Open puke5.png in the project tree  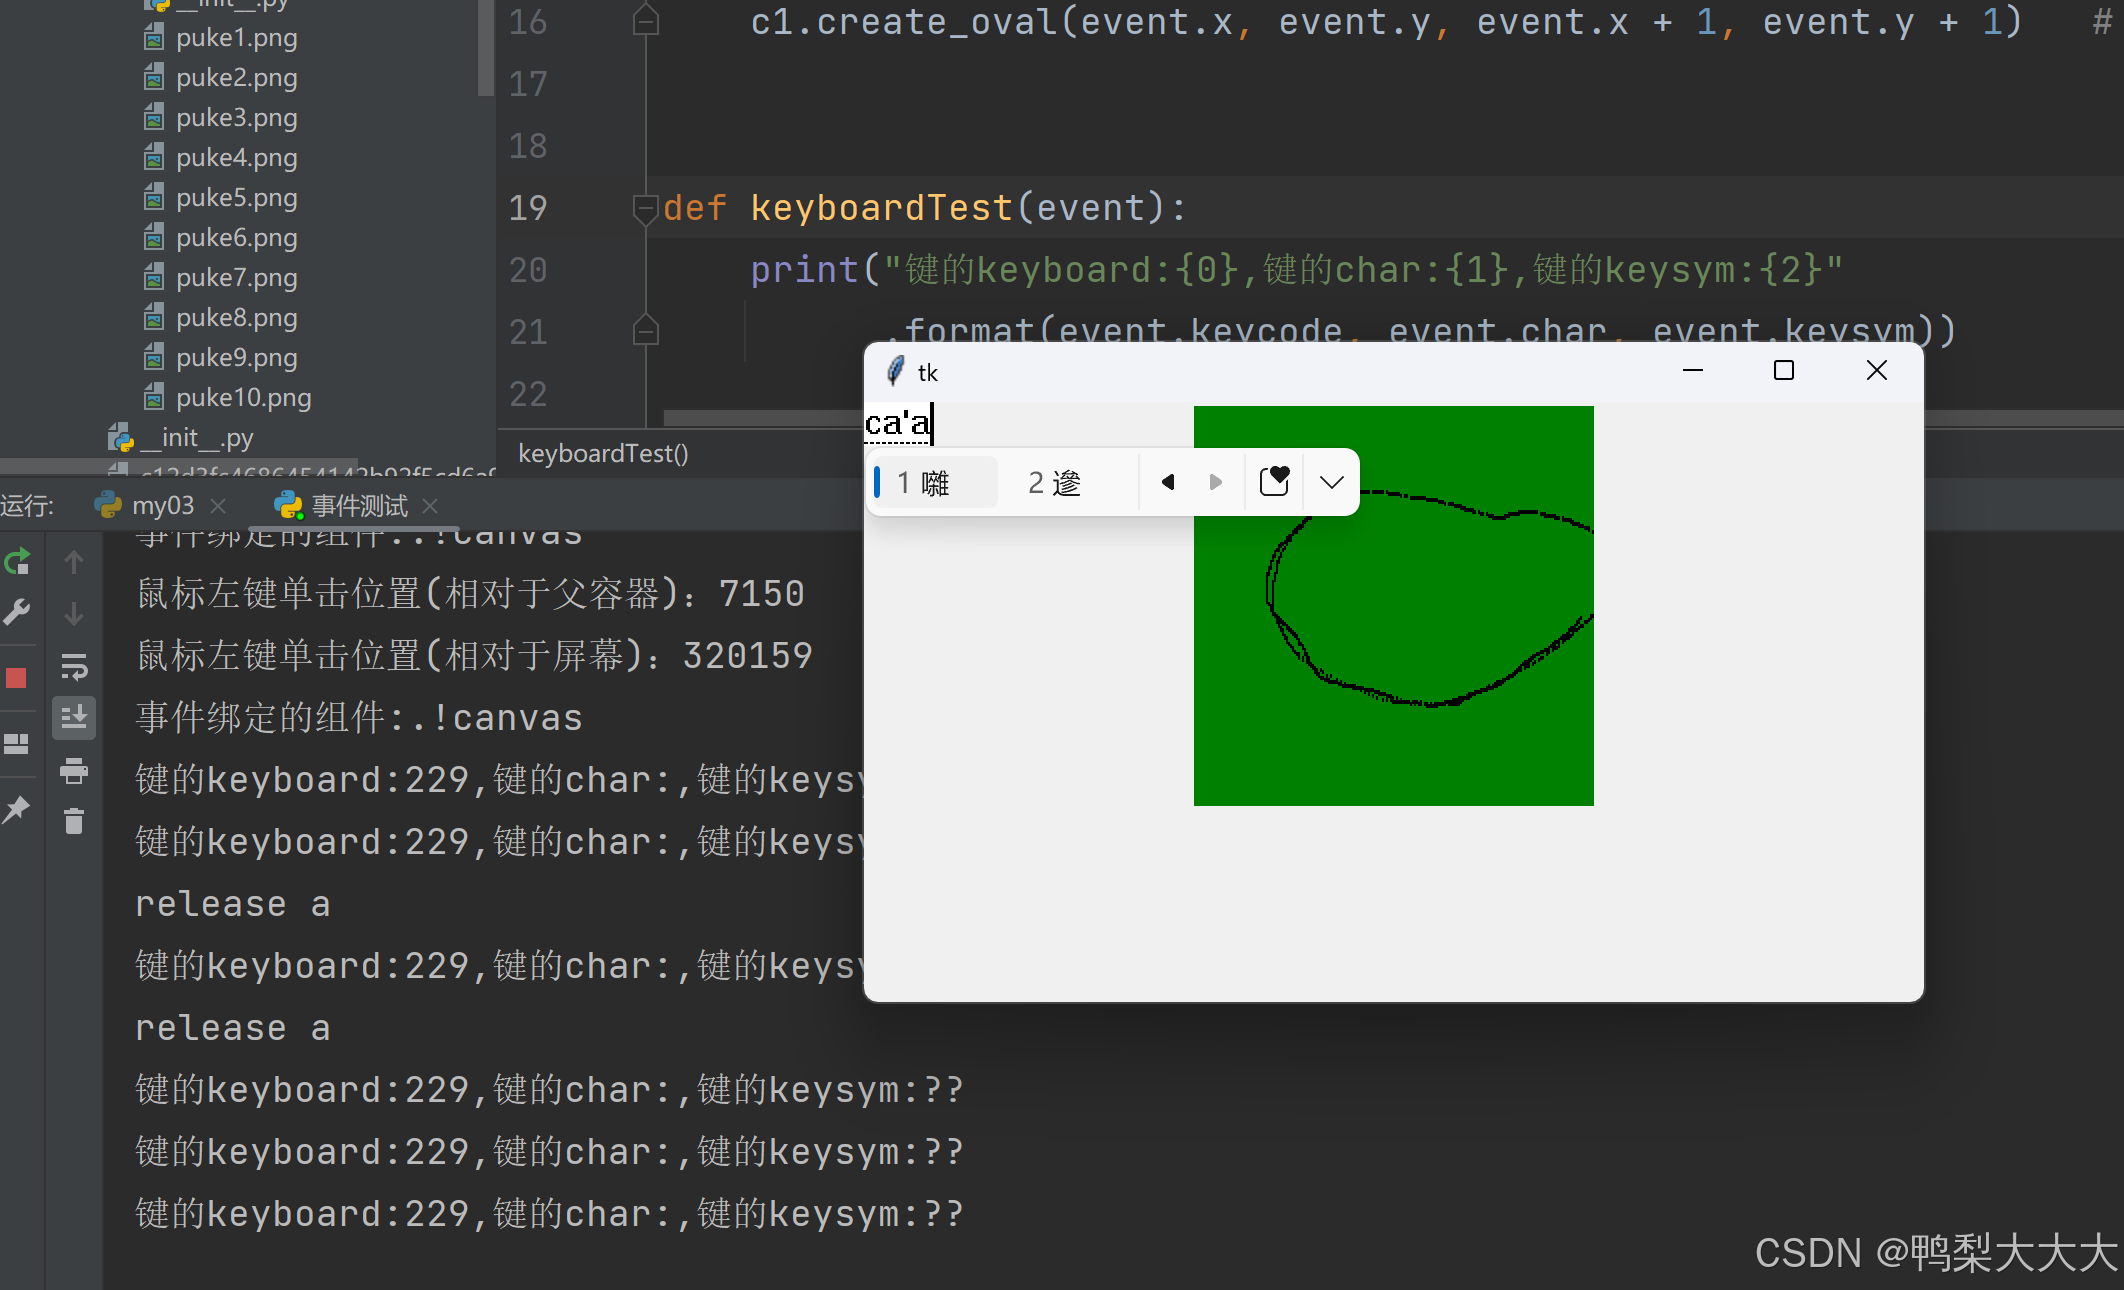point(236,198)
